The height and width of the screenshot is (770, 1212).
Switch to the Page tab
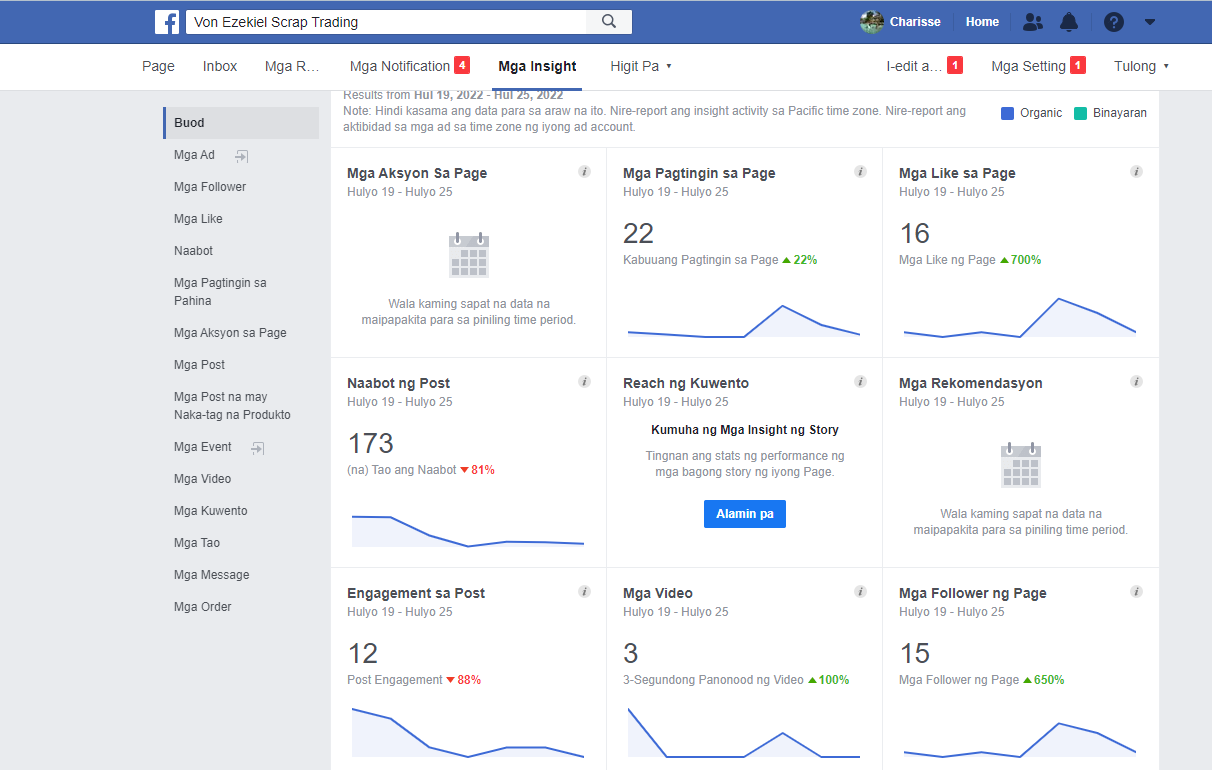(158, 66)
